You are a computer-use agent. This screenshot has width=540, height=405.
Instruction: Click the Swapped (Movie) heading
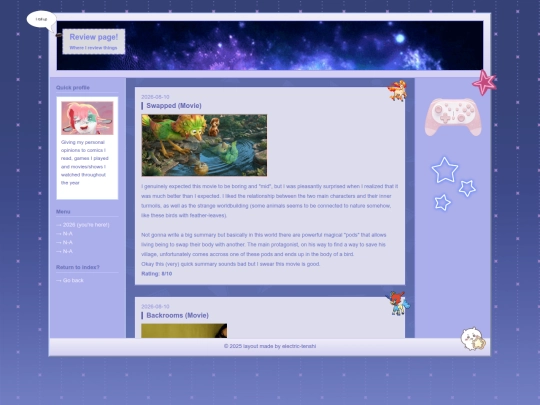(x=174, y=106)
